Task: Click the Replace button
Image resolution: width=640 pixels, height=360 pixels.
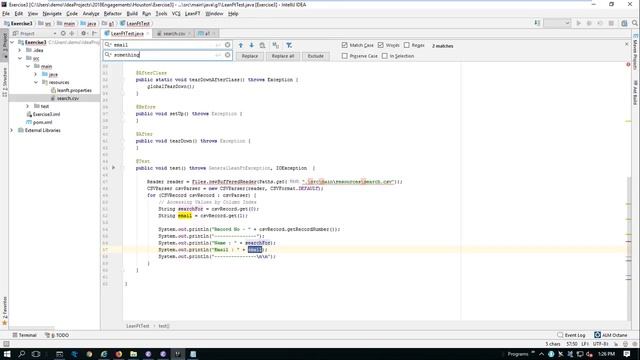Action: pyautogui.click(x=250, y=56)
